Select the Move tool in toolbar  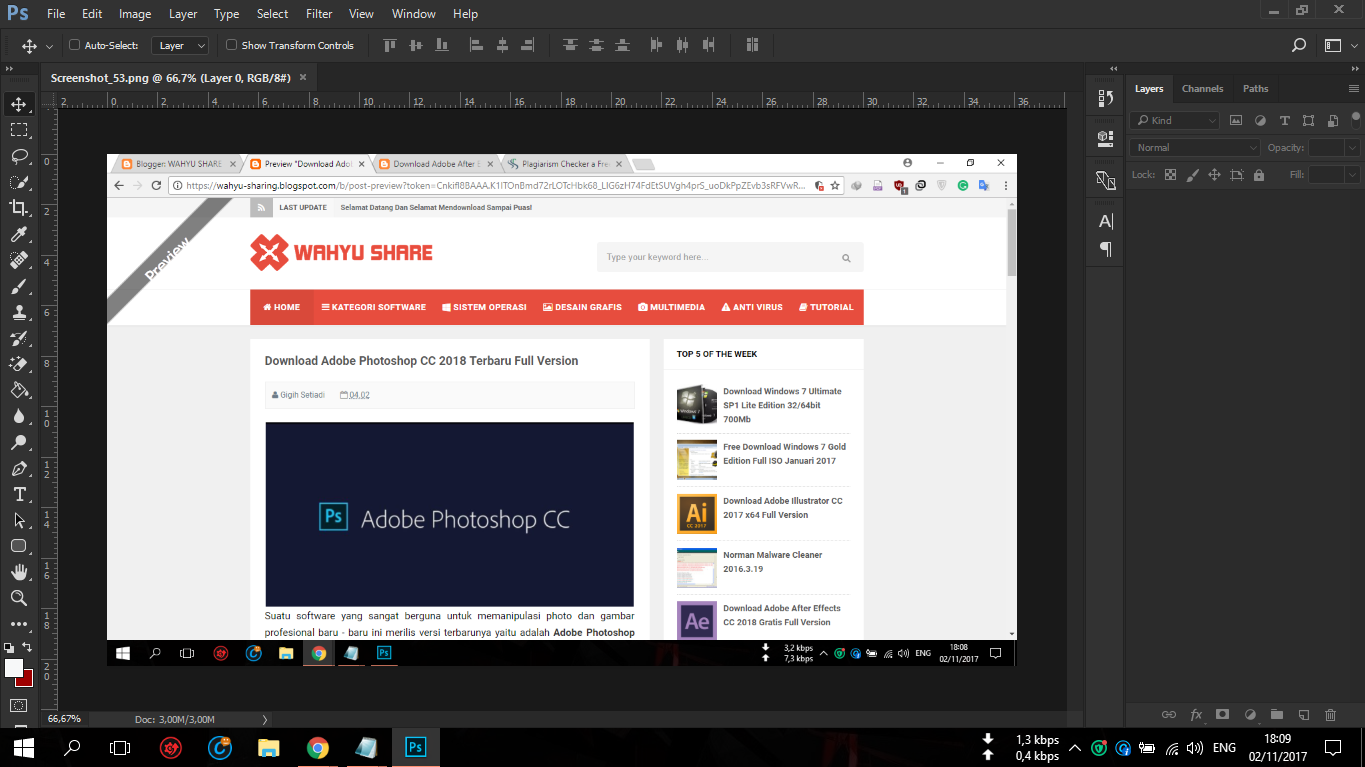click(x=18, y=104)
